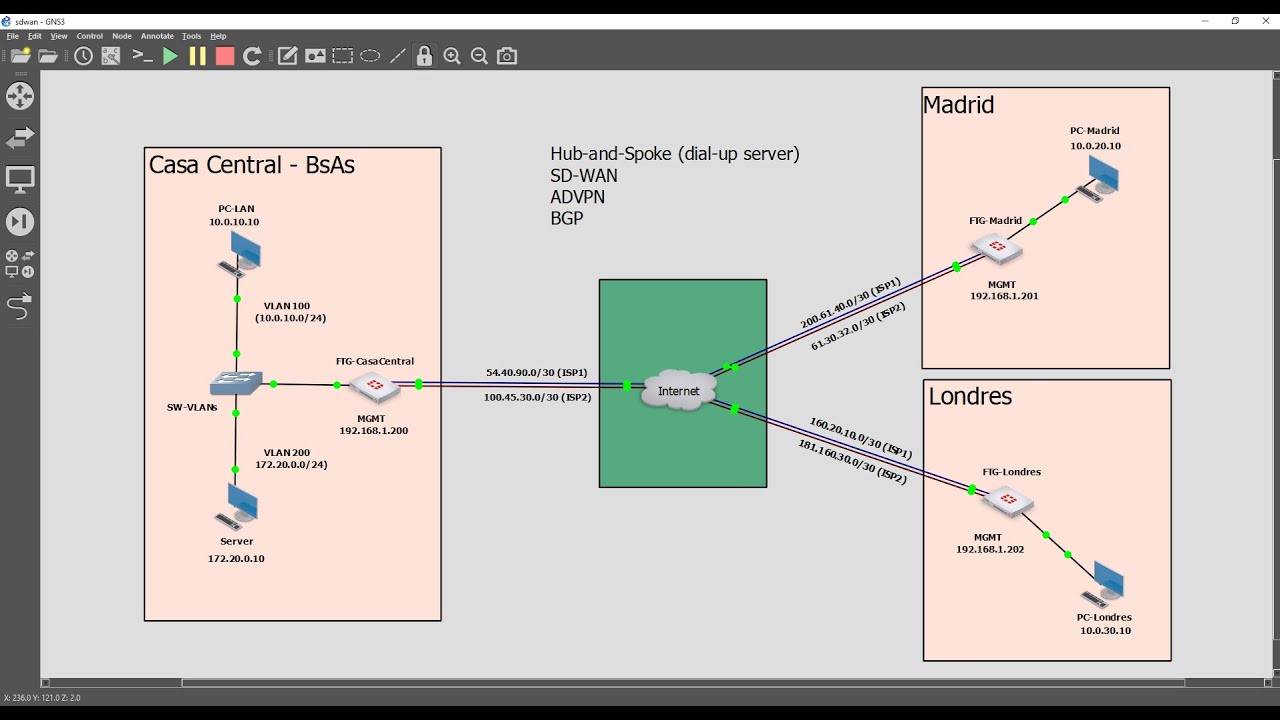Viewport: 1280px width, 720px height.
Task: Browse routers in the device sidebar
Action: coord(20,96)
